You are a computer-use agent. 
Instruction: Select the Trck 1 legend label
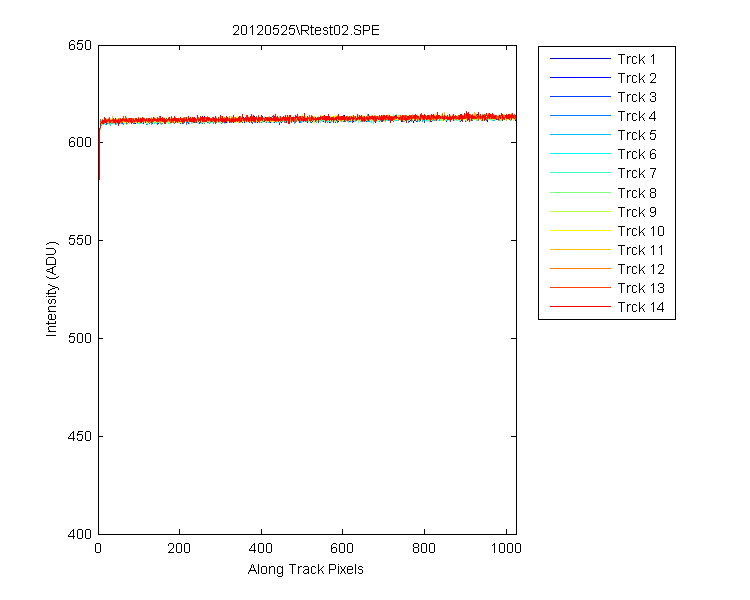point(636,59)
